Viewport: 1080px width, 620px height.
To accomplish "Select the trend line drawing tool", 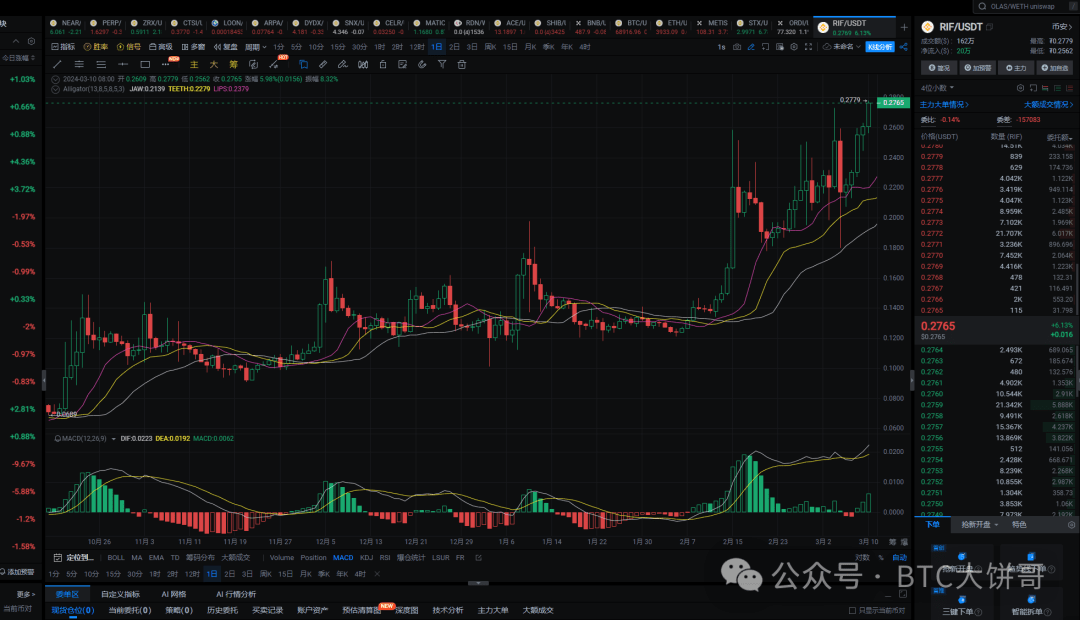I will [x=58, y=64].
